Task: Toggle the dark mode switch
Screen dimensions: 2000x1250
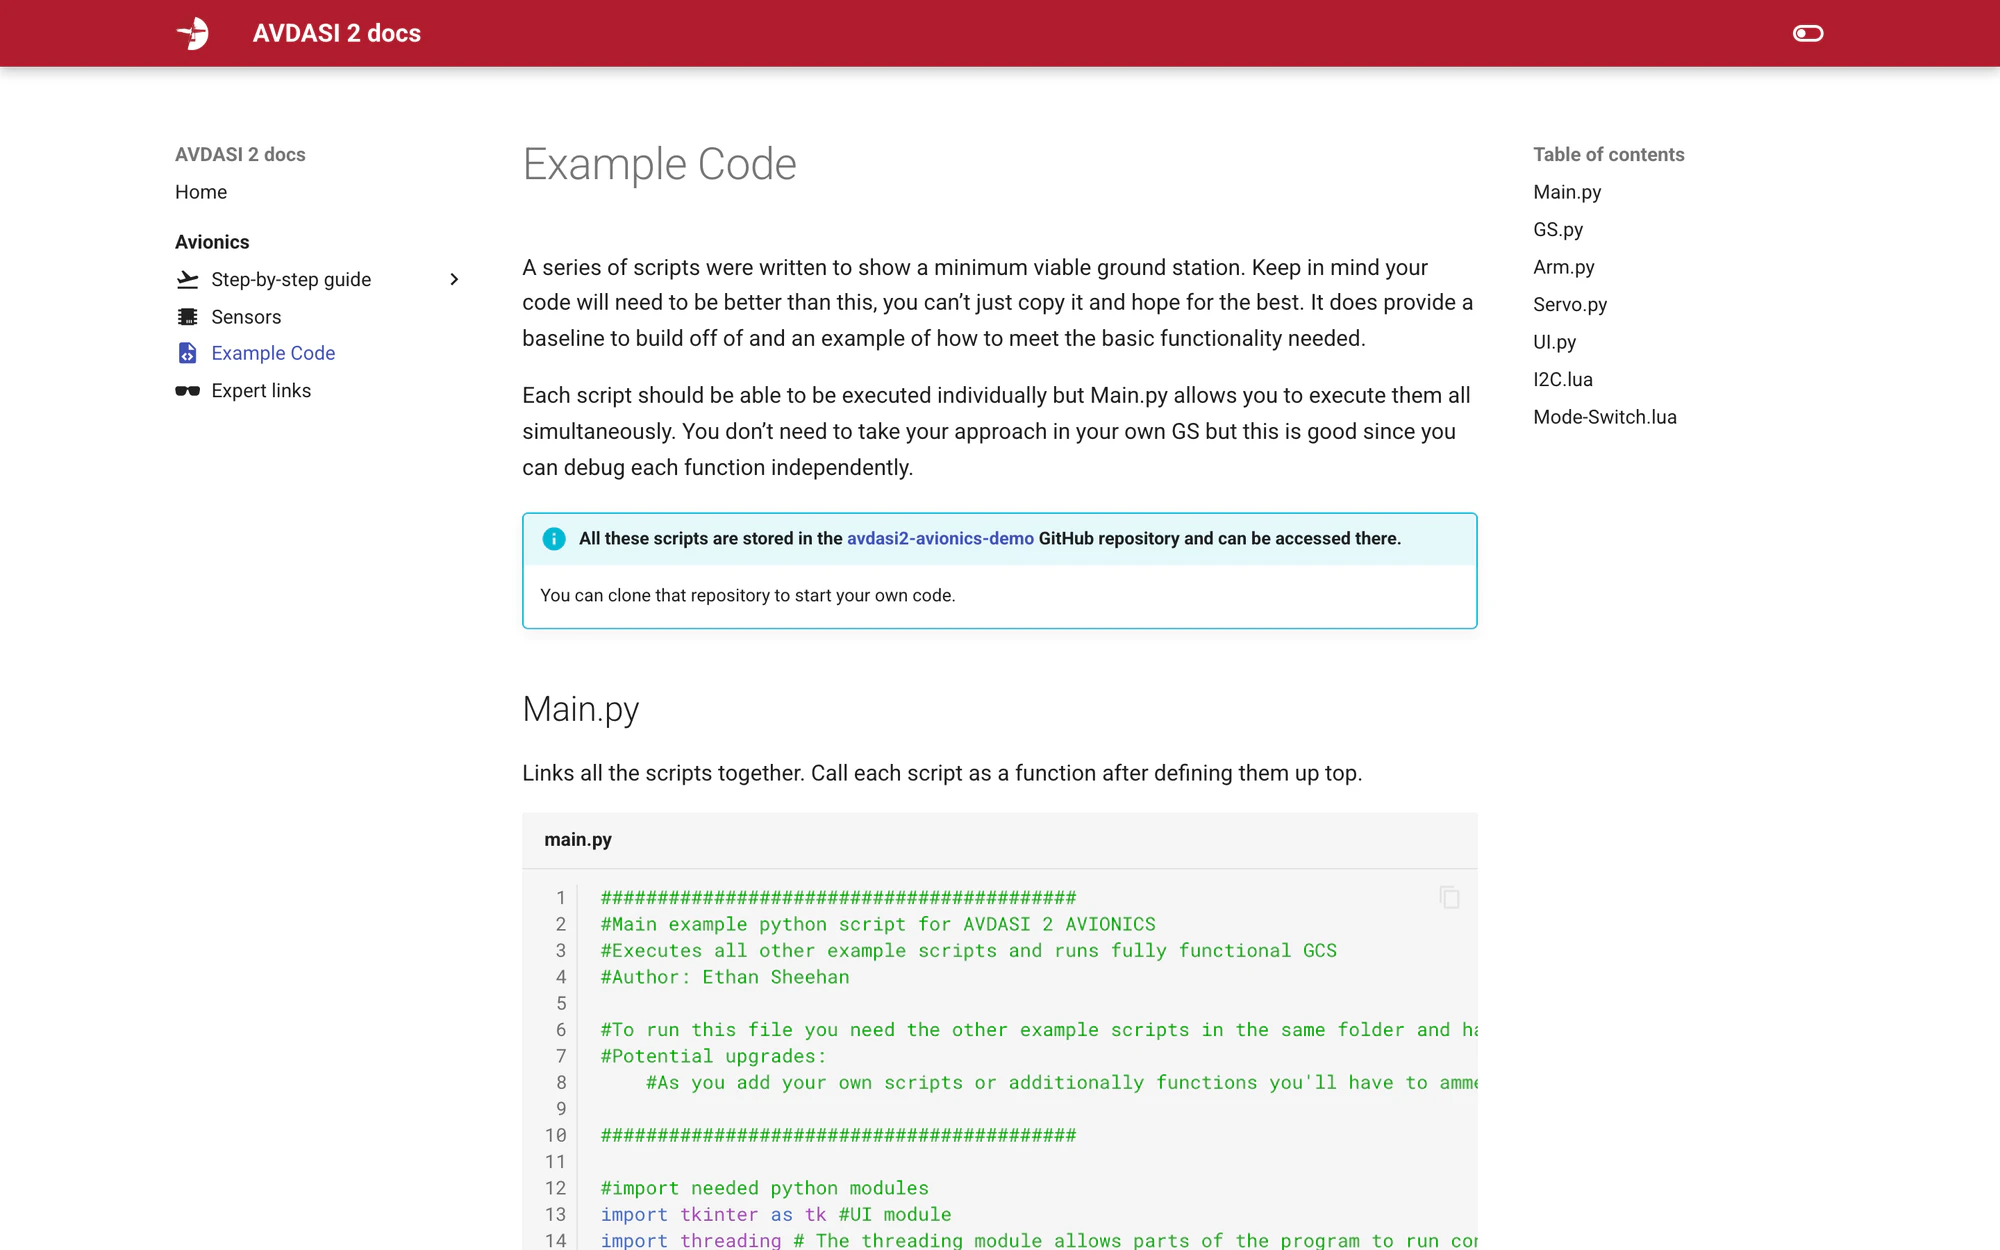Action: coord(1807,33)
